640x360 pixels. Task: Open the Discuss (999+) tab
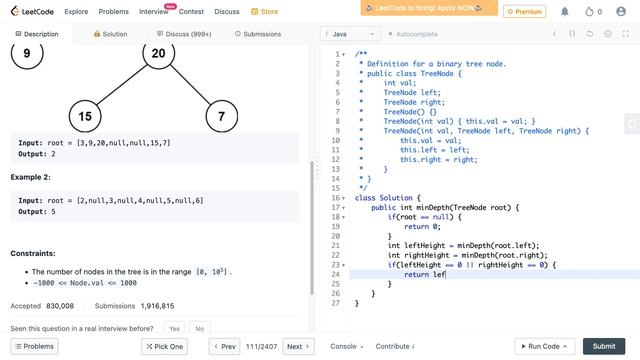tap(184, 34)
